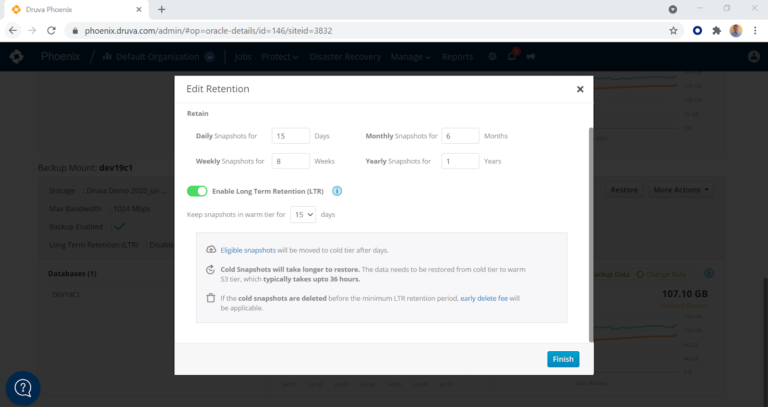Disable Long Term Retention toggle
This screenshot has height=407, width=768.
tap(197, 191)
